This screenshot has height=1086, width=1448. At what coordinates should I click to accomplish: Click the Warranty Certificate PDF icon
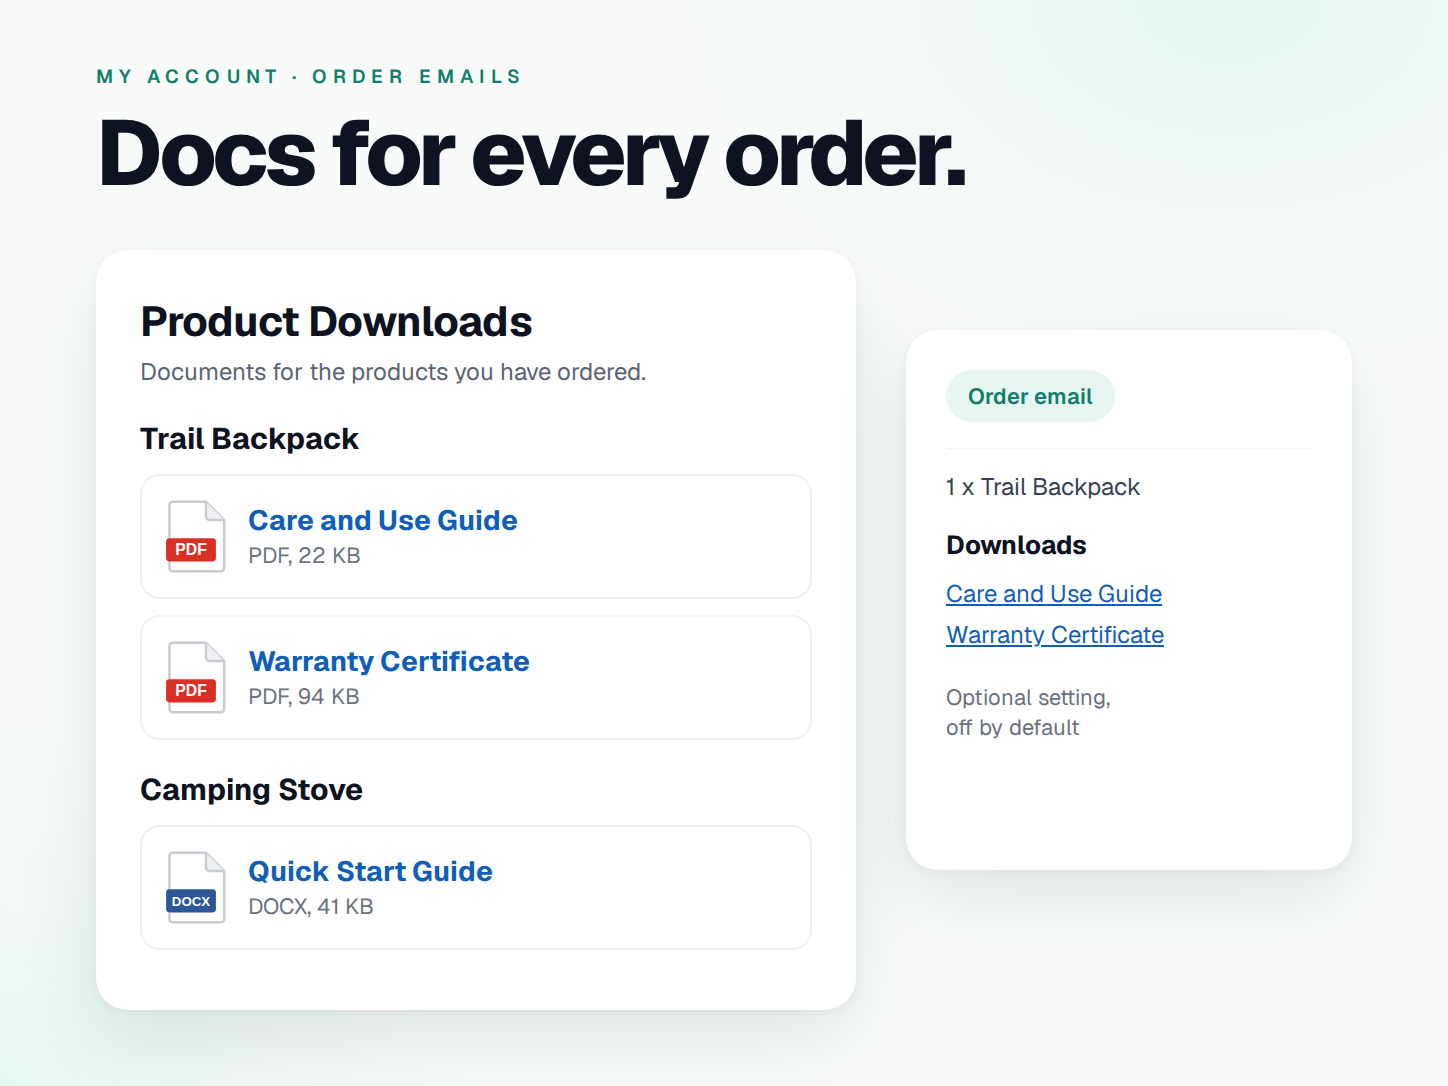point(196,677)
